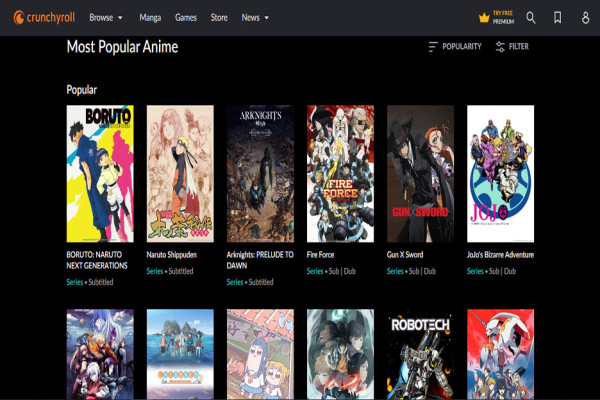Open the Fire Force poster

pyautogui.click(x=340, y=174)
